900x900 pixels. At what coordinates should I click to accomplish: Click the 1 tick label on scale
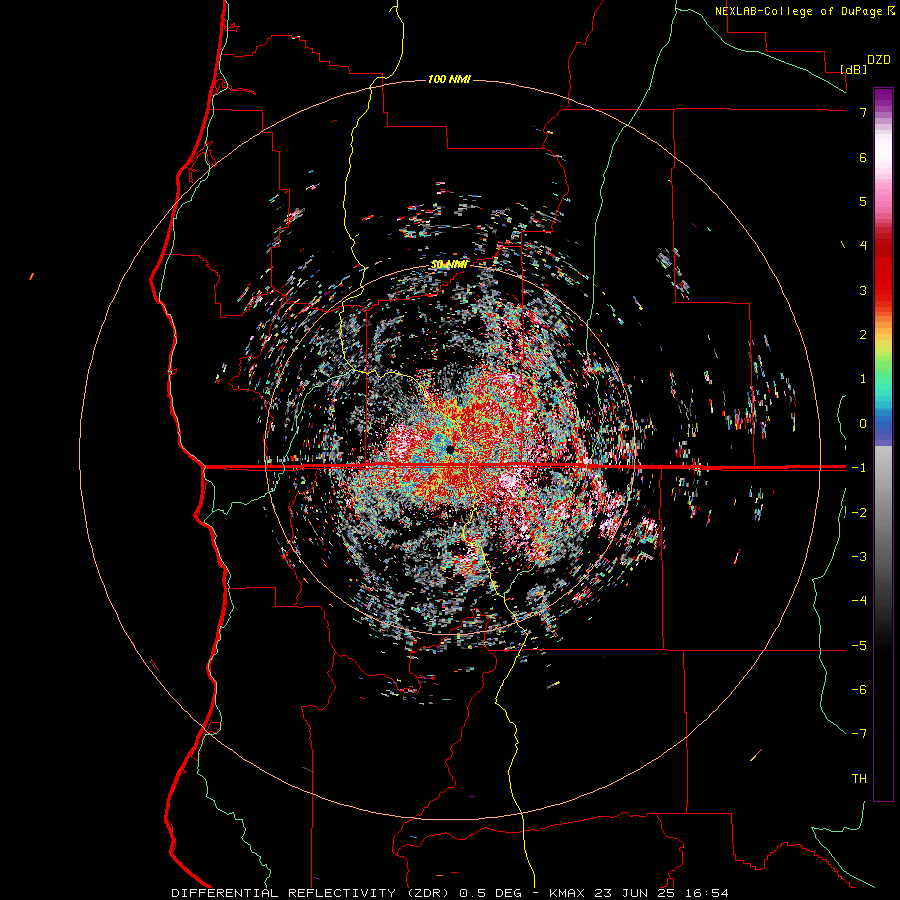(x=863, y=379)
